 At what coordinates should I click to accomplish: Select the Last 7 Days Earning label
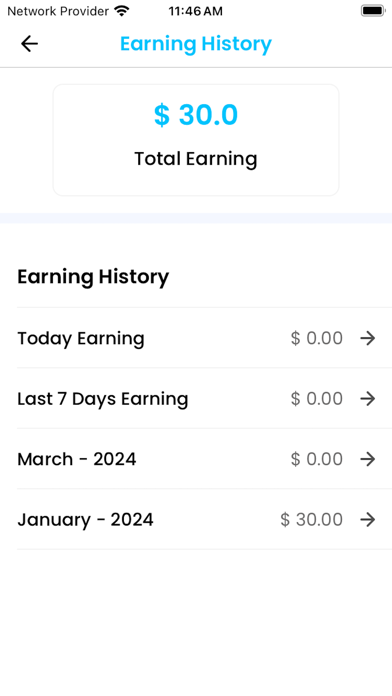[103, 399]
